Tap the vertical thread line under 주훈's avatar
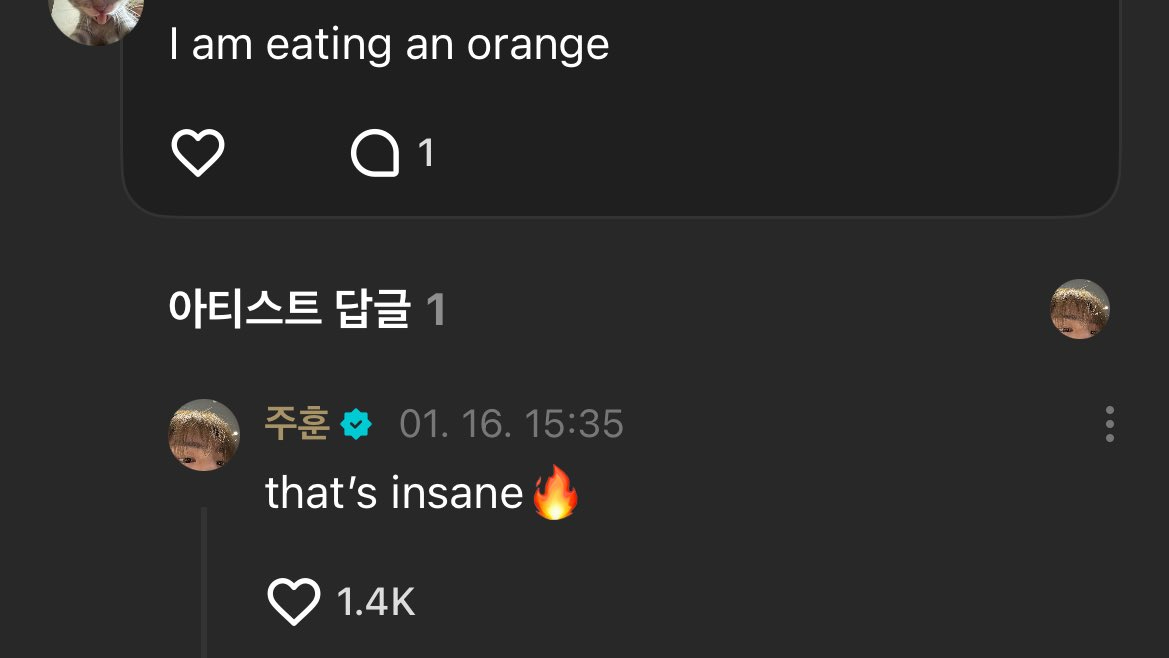Screen dimensions: 1169x658 click(204, 580)
